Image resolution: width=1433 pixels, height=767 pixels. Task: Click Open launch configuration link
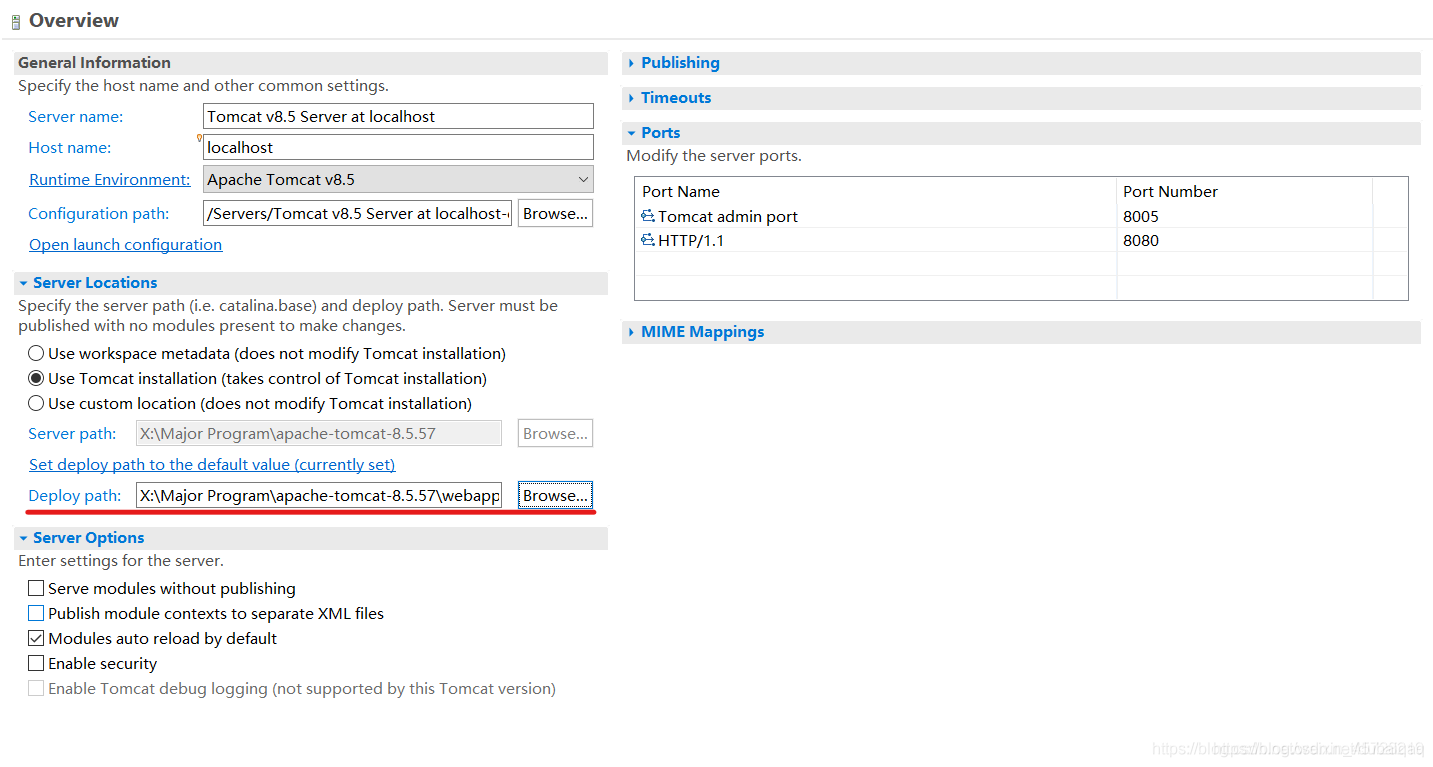pyautogui.click(x=126, y=245)
